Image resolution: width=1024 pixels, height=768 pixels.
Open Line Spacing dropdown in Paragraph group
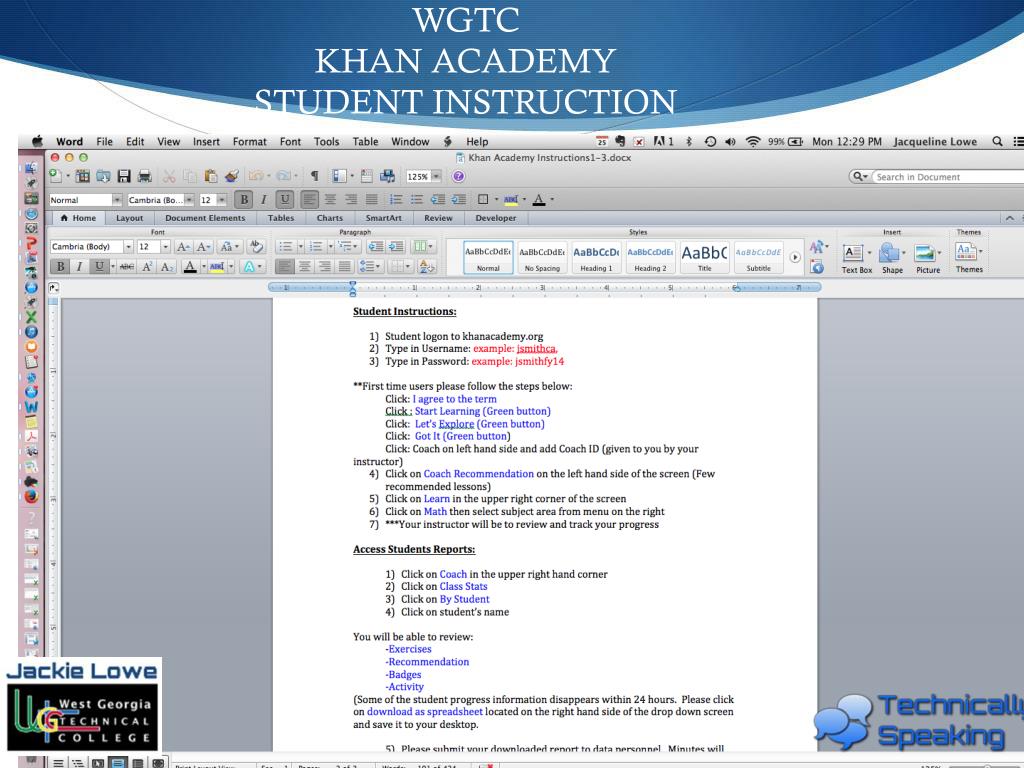(x=370, y=266)
